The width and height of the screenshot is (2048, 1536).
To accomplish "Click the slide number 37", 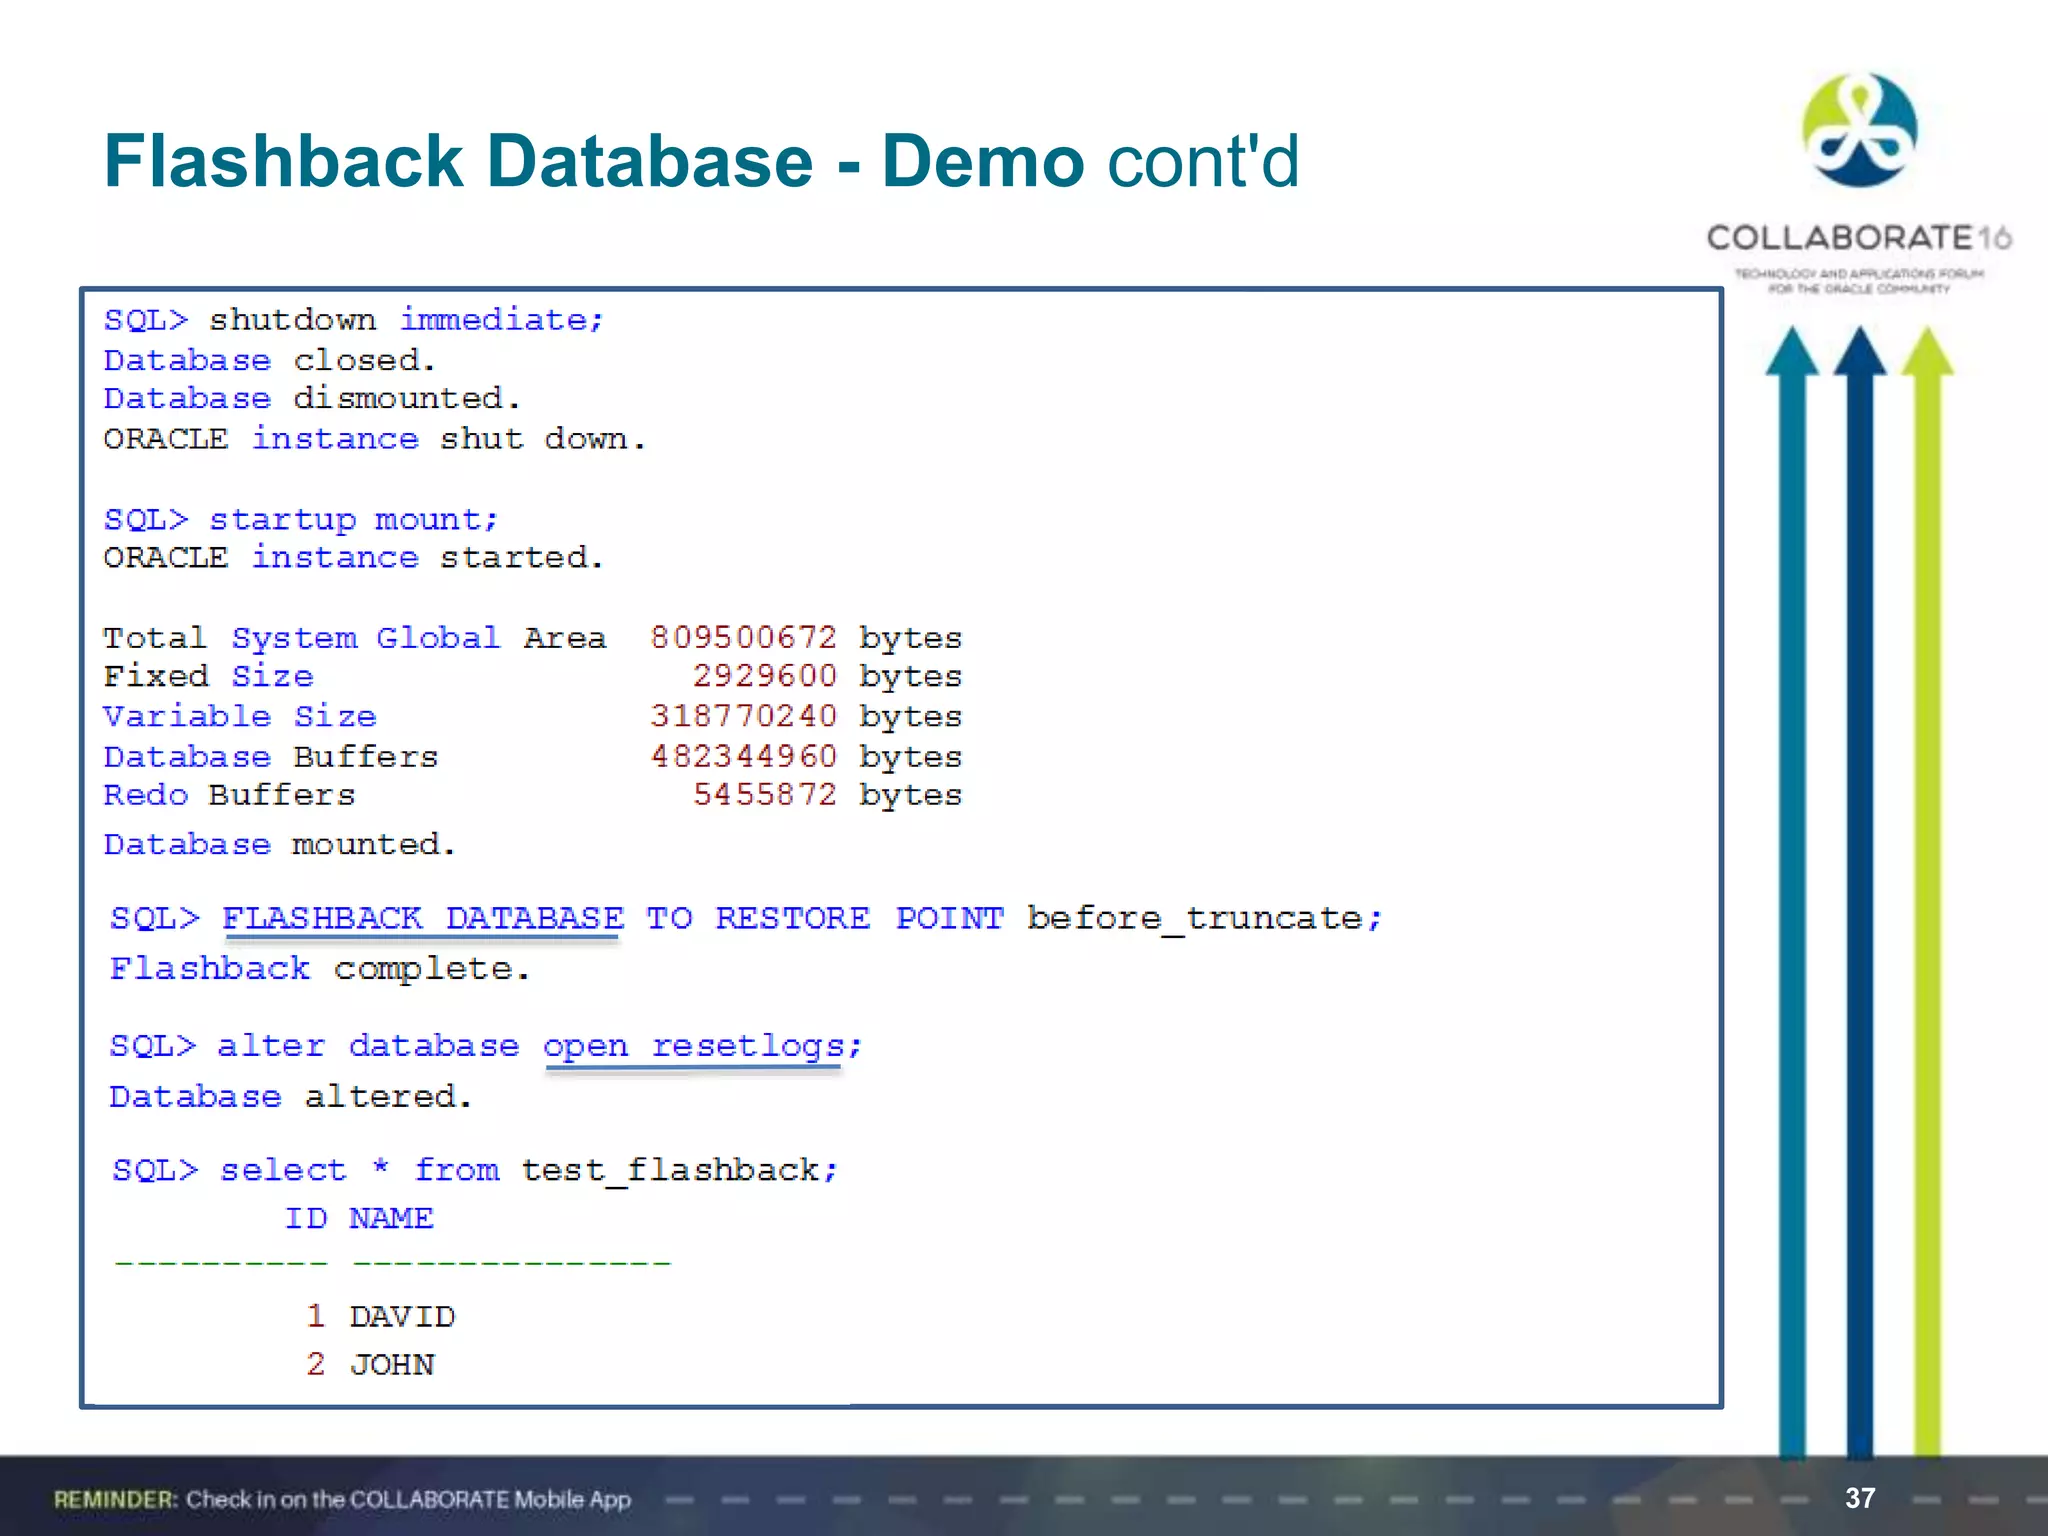I will [x=1860, y=1498].
